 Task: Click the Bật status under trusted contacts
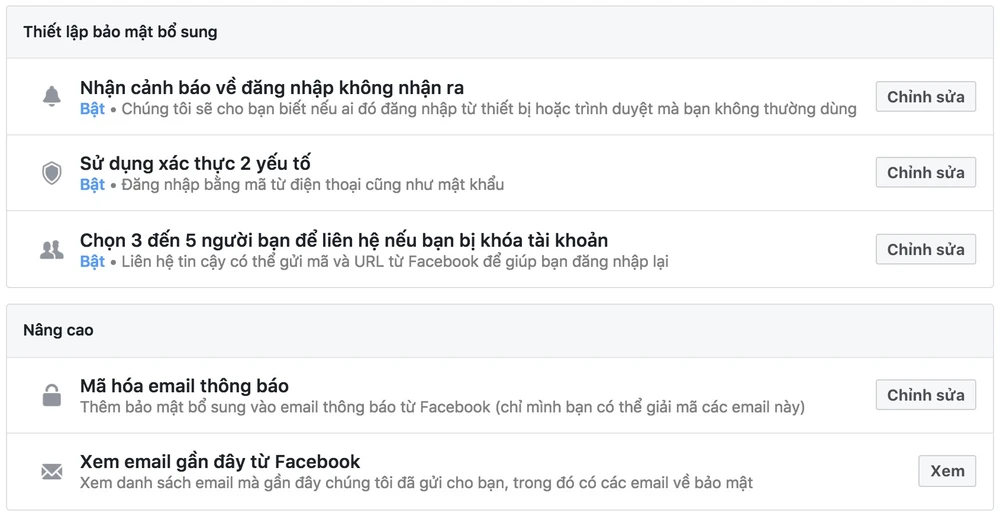92,262
